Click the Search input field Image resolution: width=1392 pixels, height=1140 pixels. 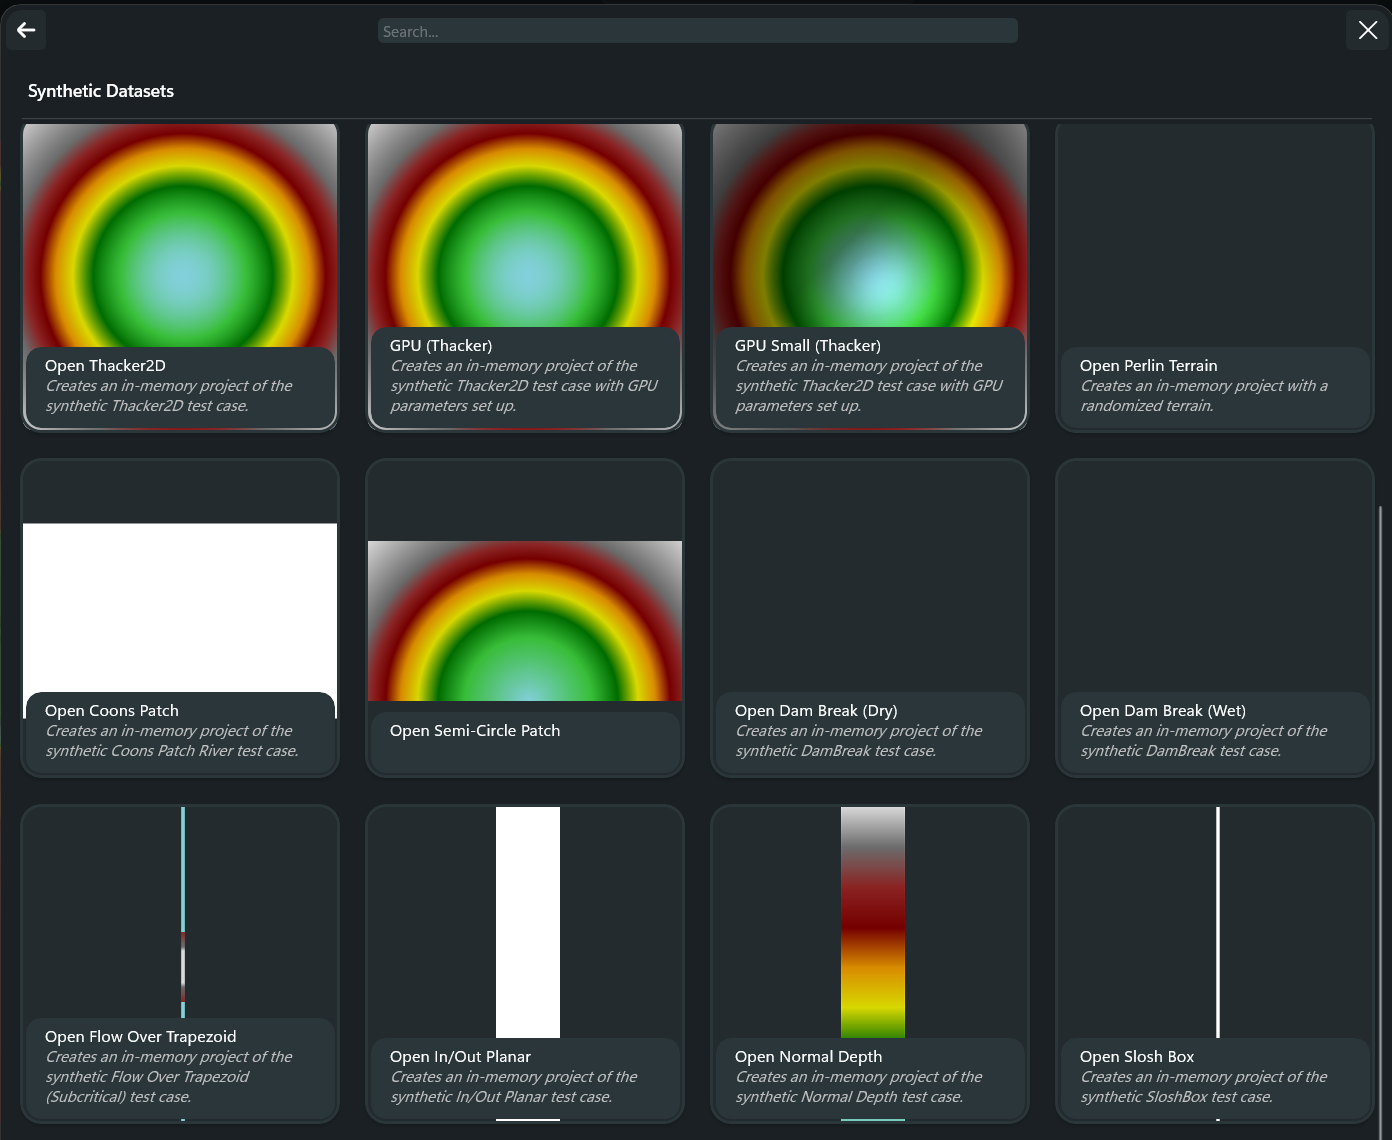pyautogui.click(x=697, y=31)
